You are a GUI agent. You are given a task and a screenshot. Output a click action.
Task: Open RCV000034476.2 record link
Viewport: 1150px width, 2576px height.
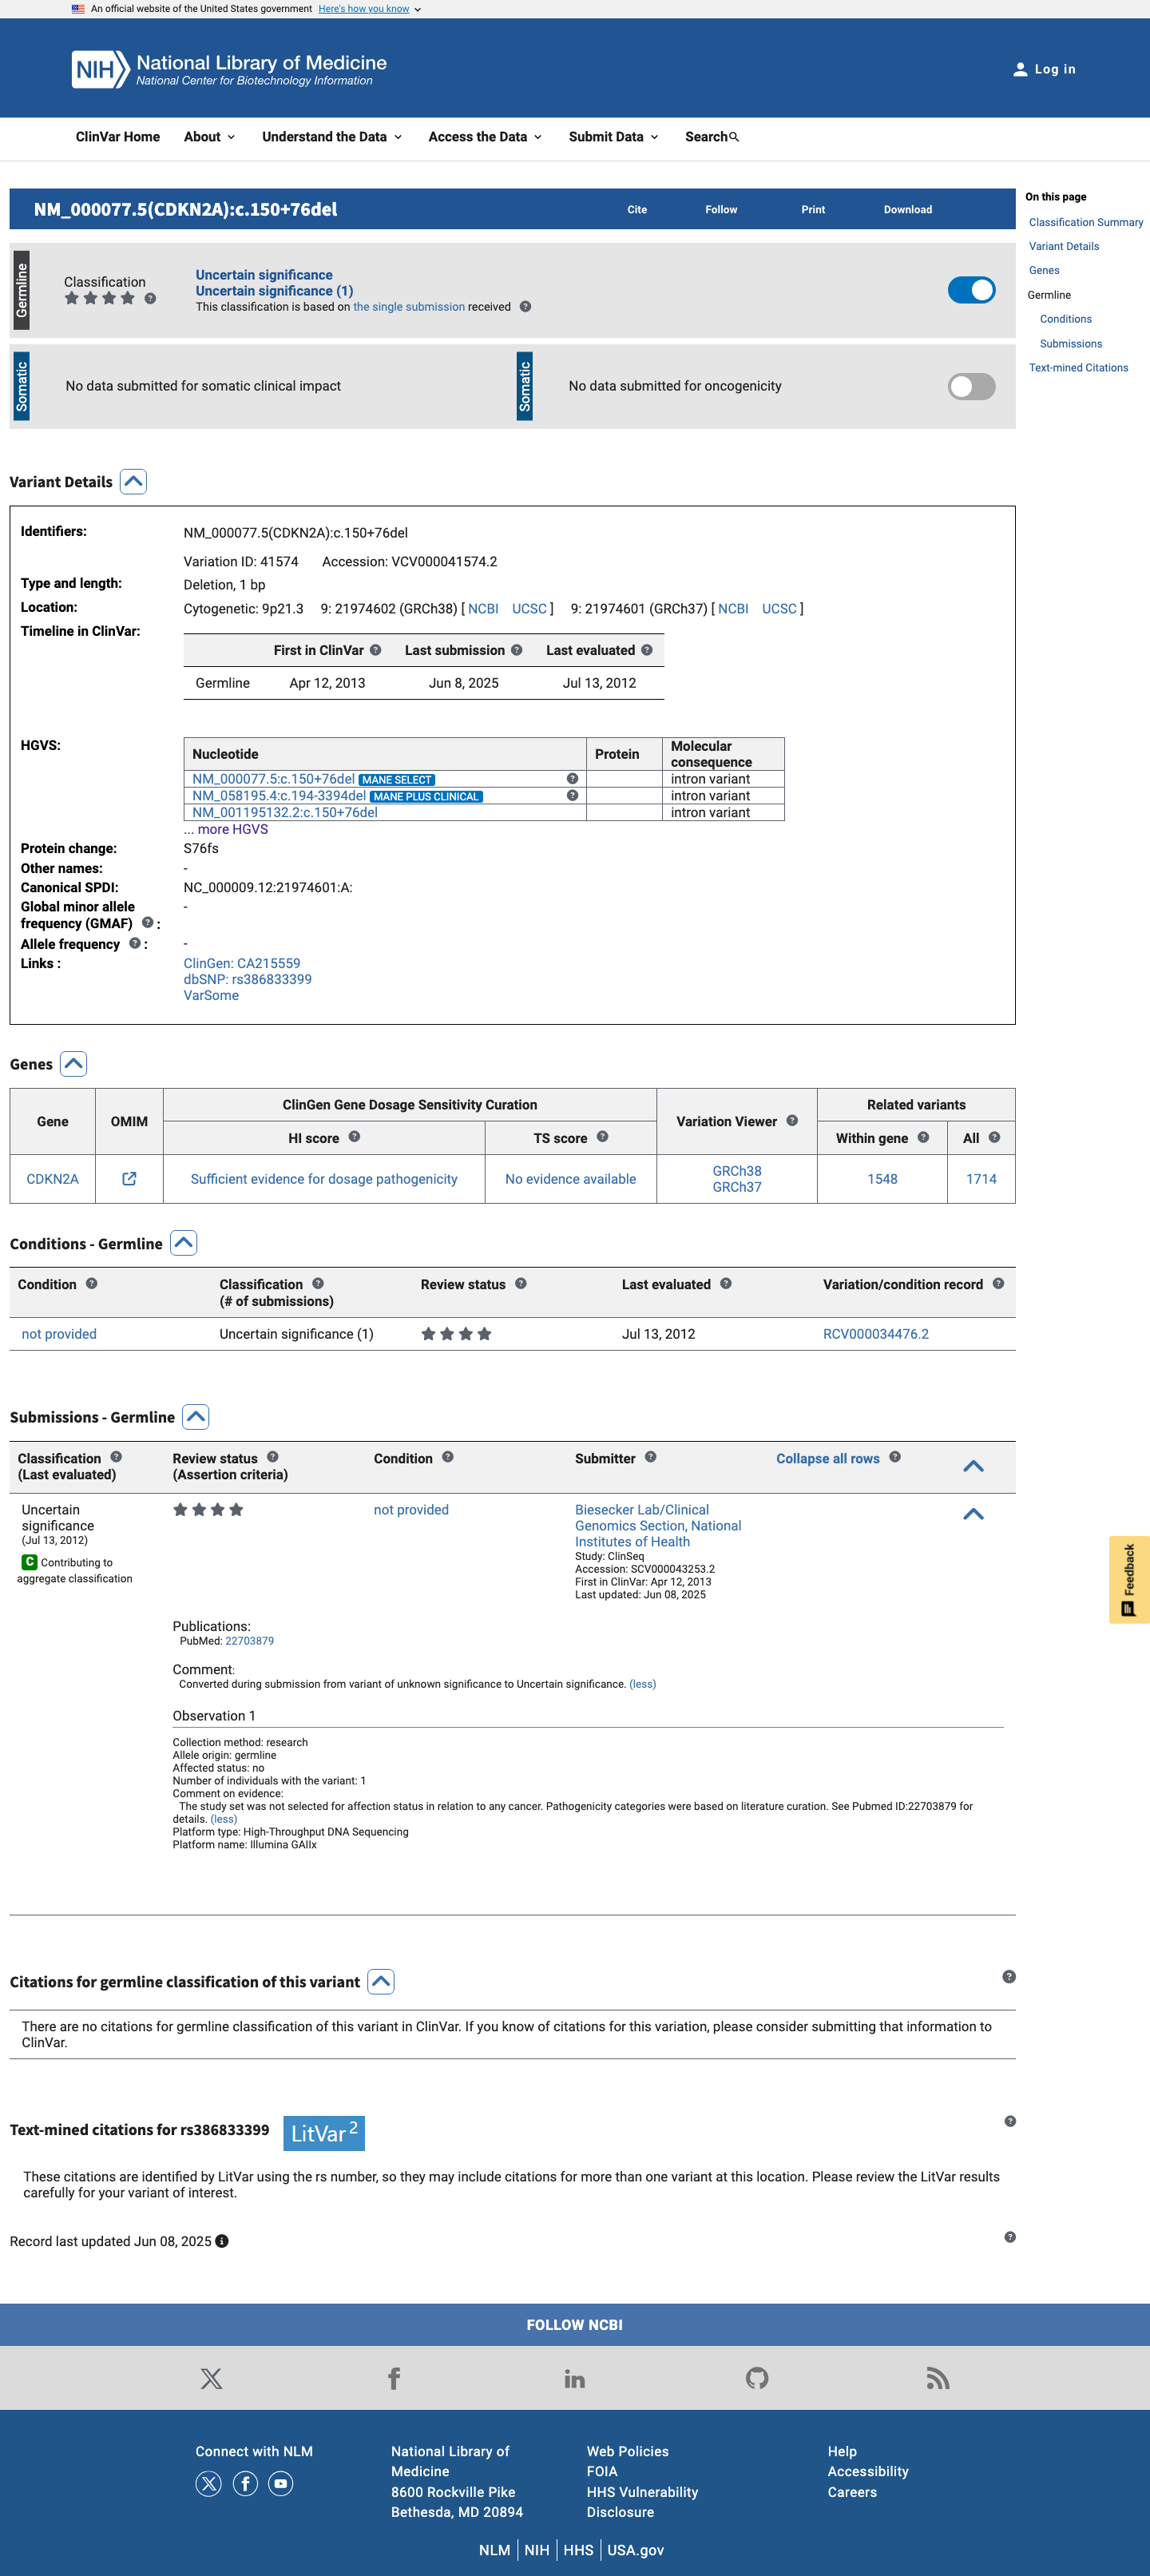click(x=876, y=1334)
